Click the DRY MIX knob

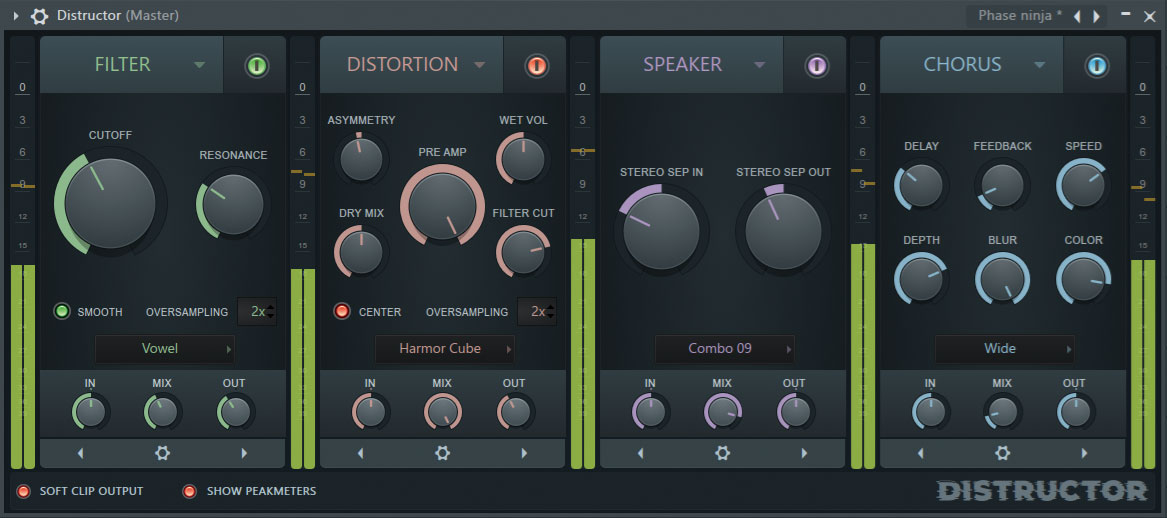pyautogui.click(x=361, y=252)
